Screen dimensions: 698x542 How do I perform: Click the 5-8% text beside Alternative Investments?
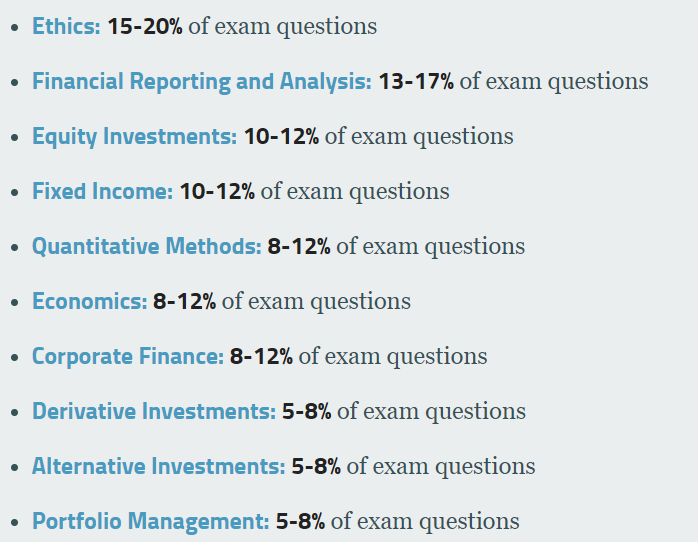click(316, 466)
